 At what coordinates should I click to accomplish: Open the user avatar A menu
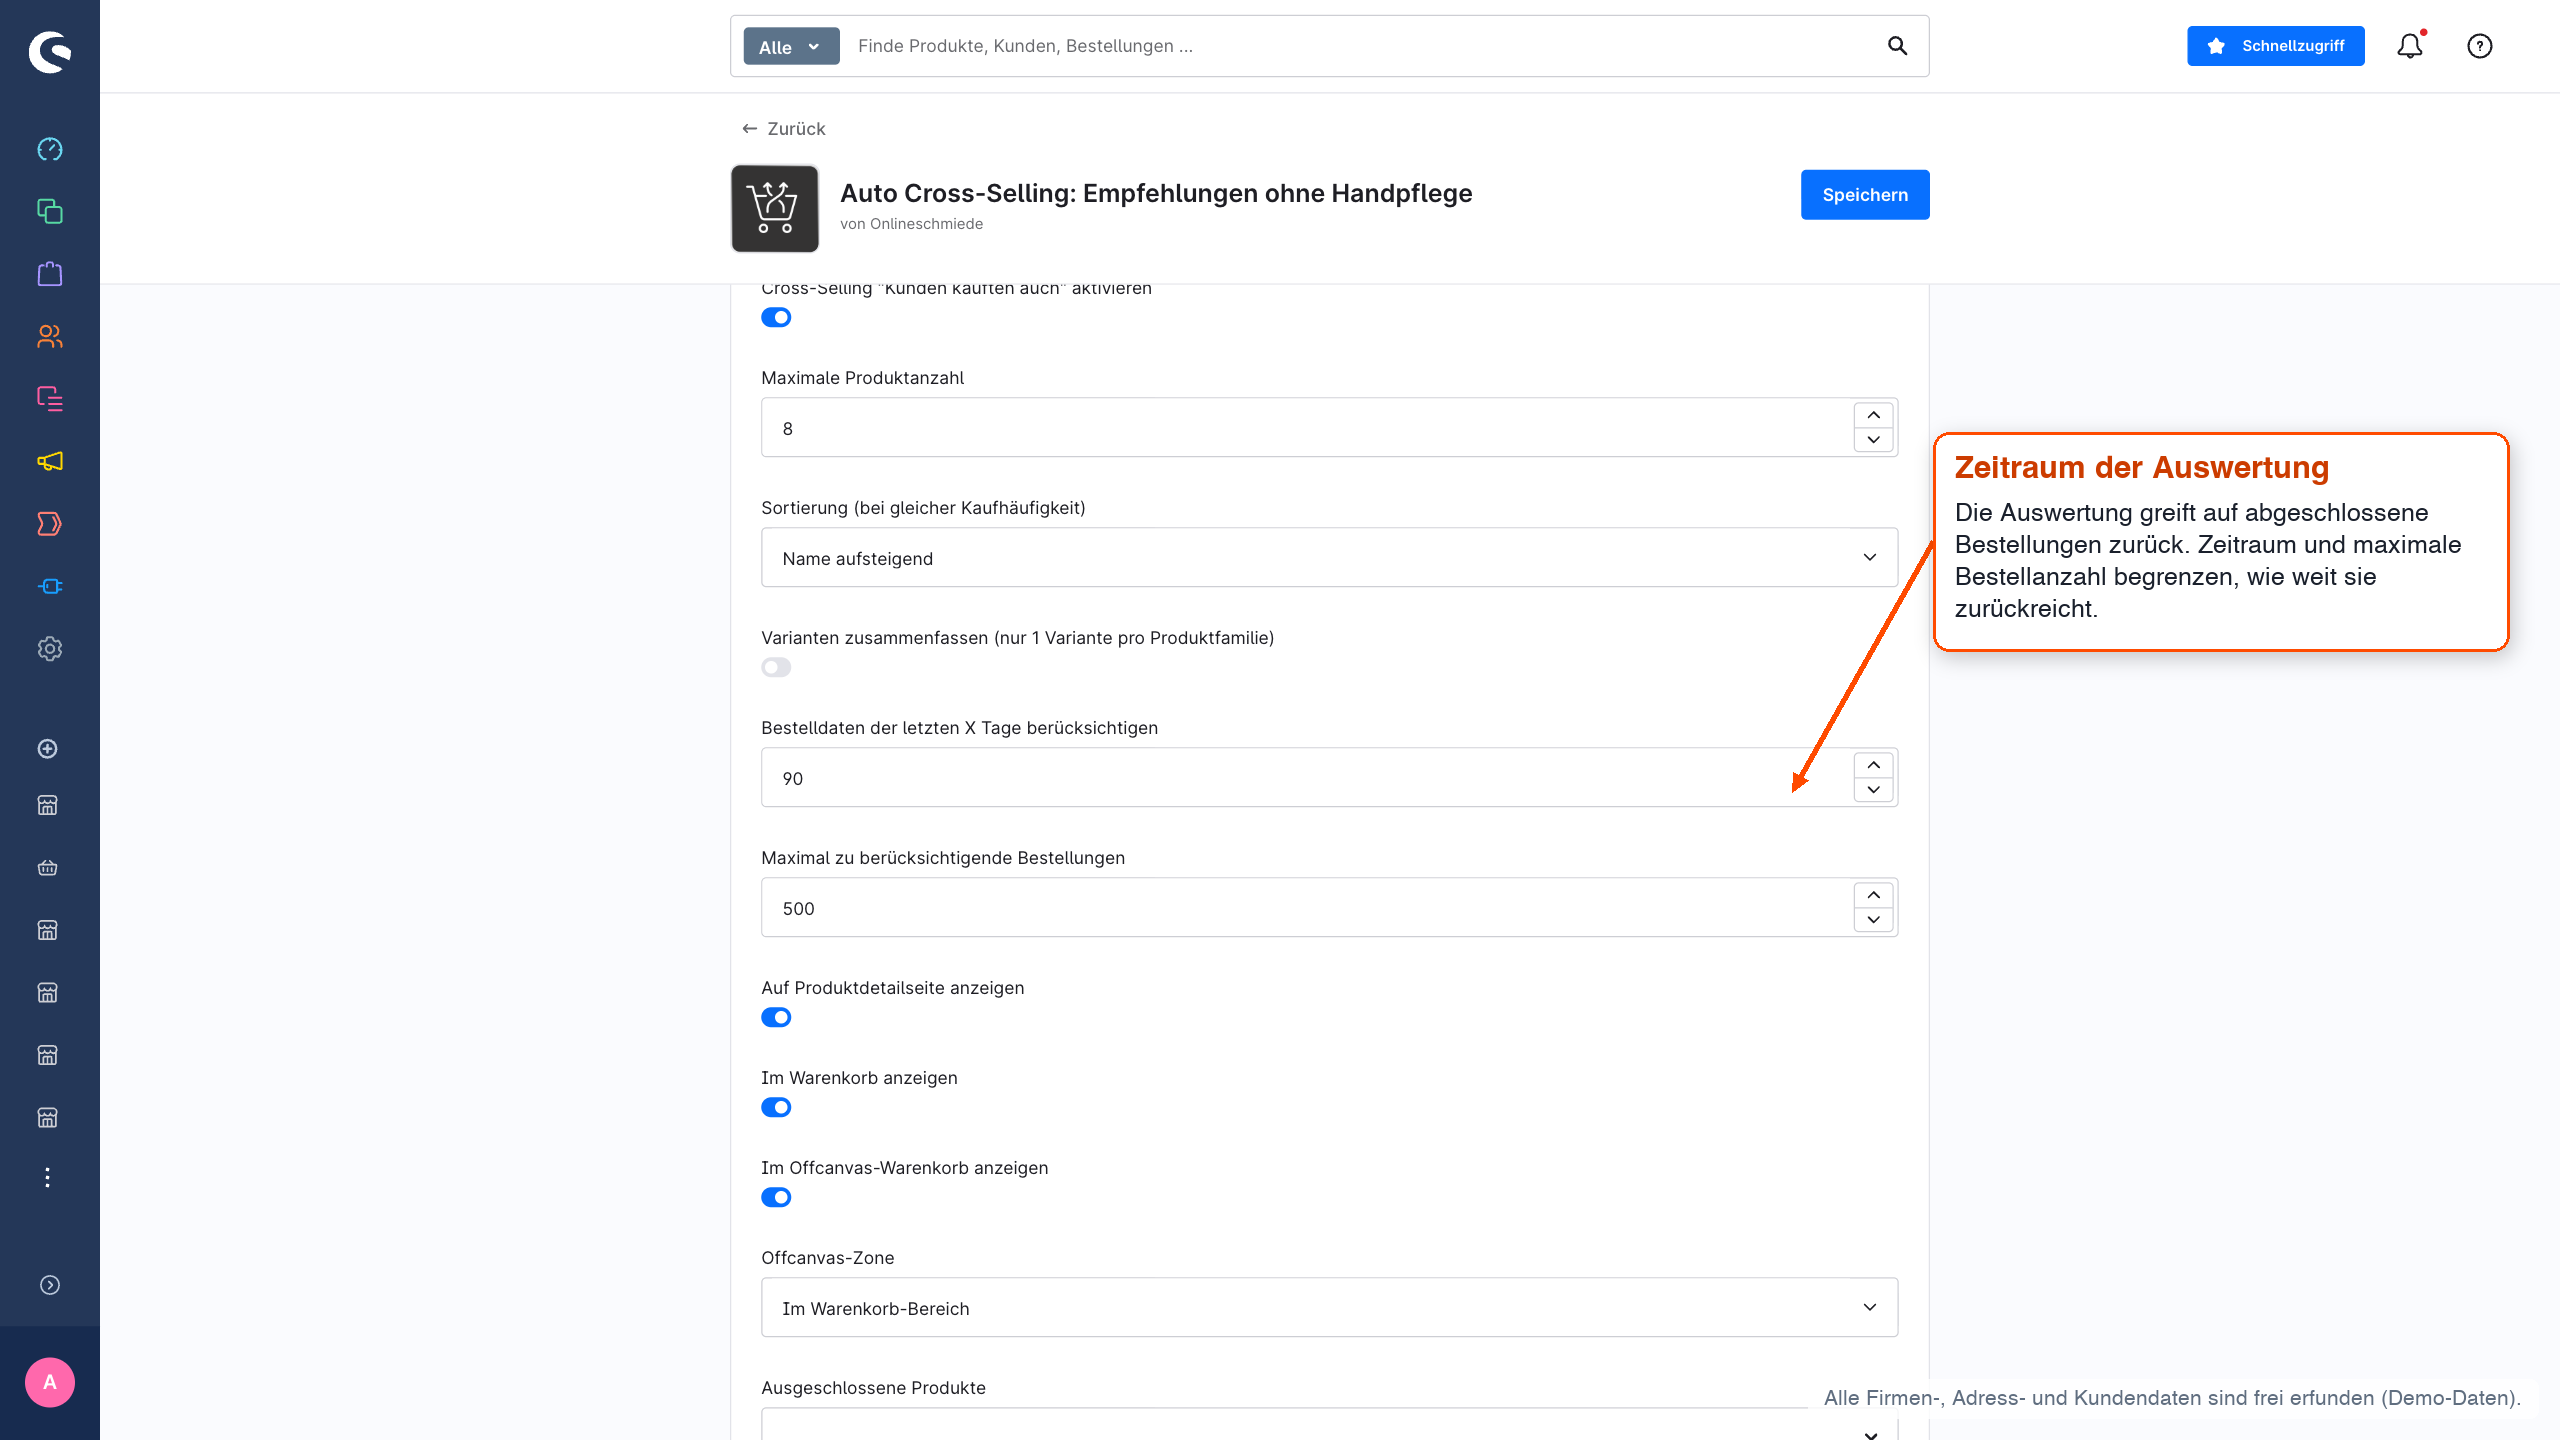tap(50, 1383)
